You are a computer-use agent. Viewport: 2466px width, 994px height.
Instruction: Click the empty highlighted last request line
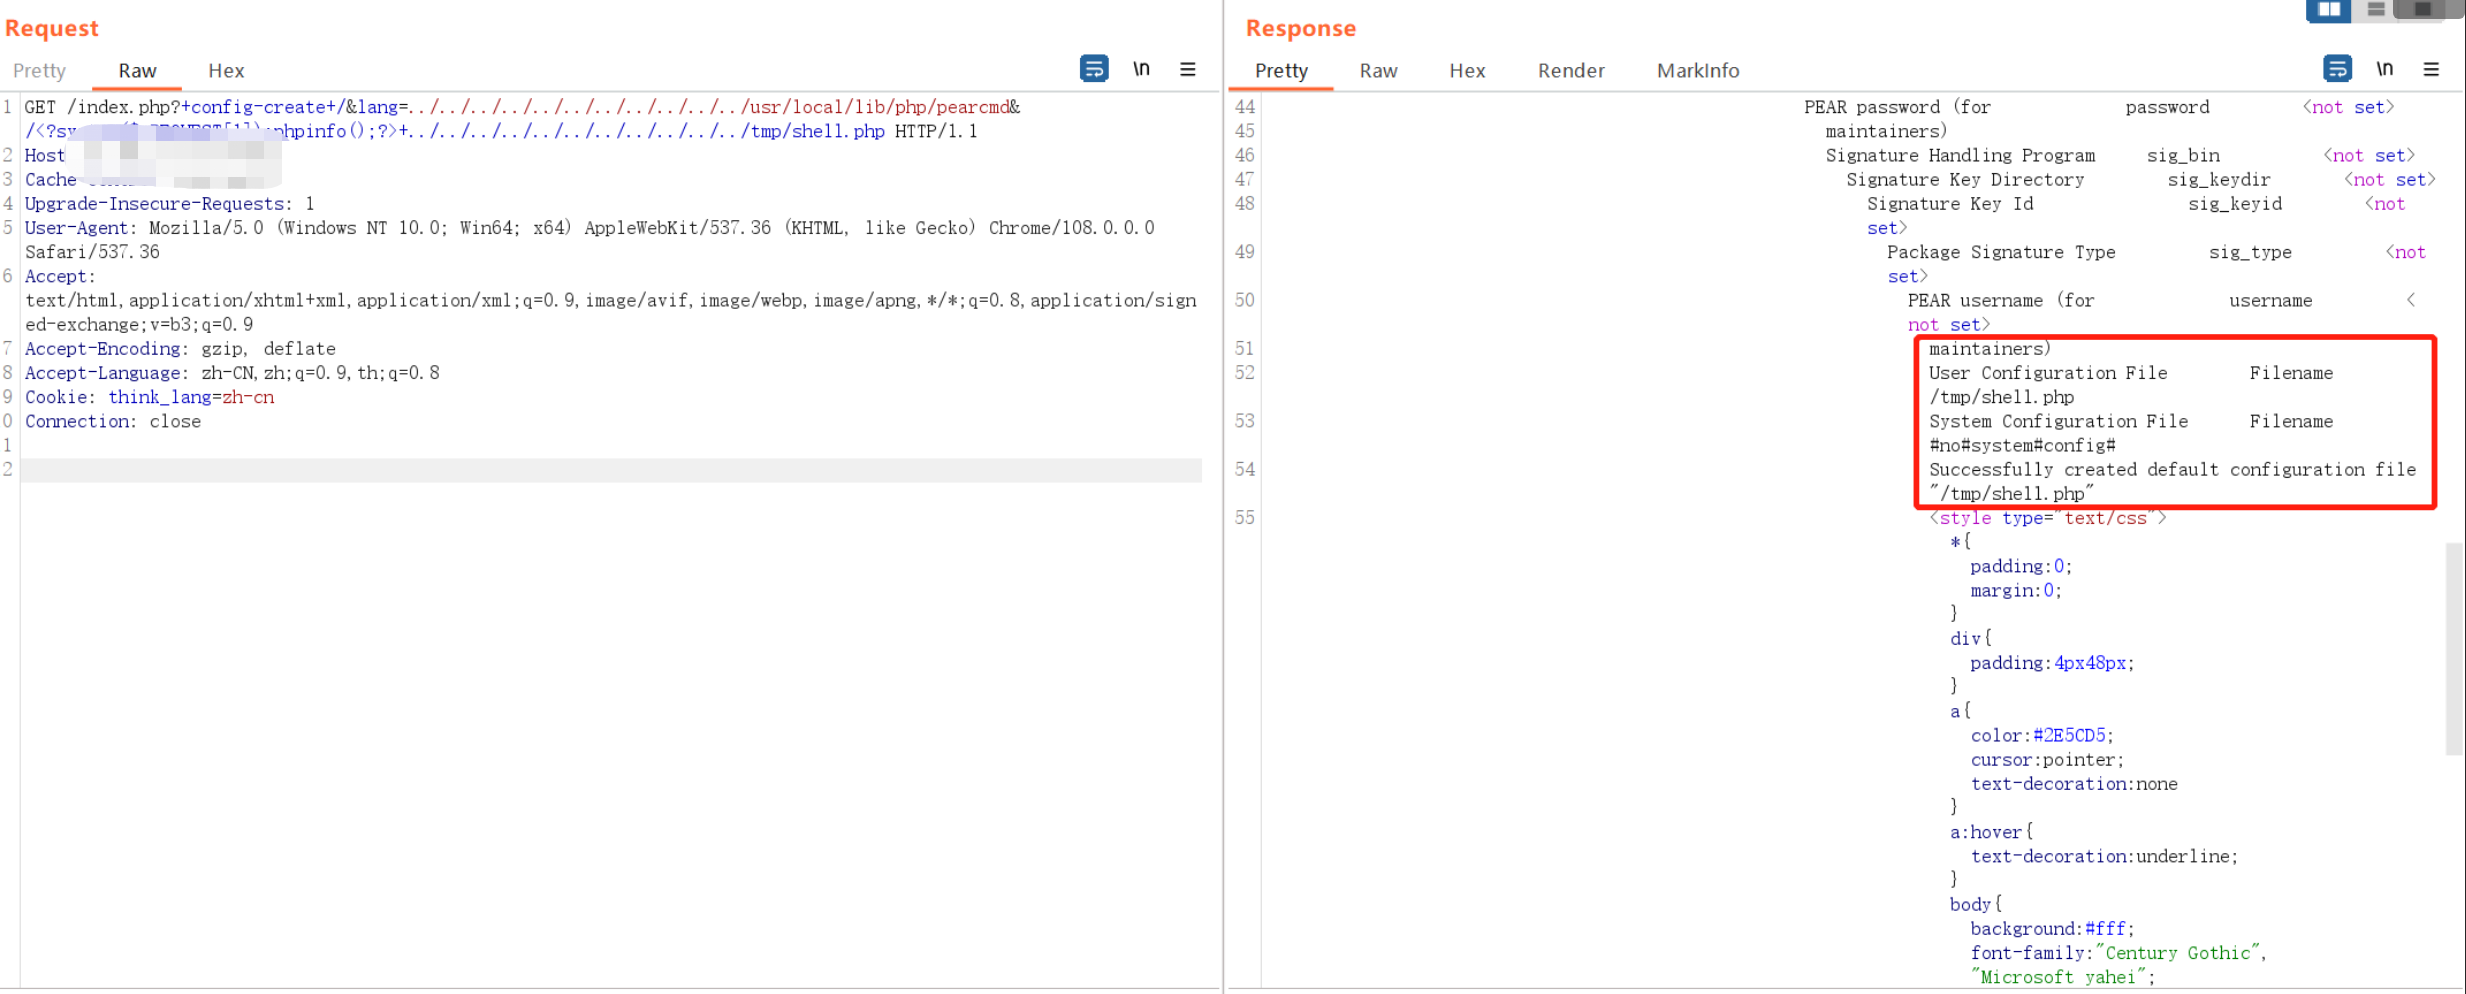click(x=611, y=470)
